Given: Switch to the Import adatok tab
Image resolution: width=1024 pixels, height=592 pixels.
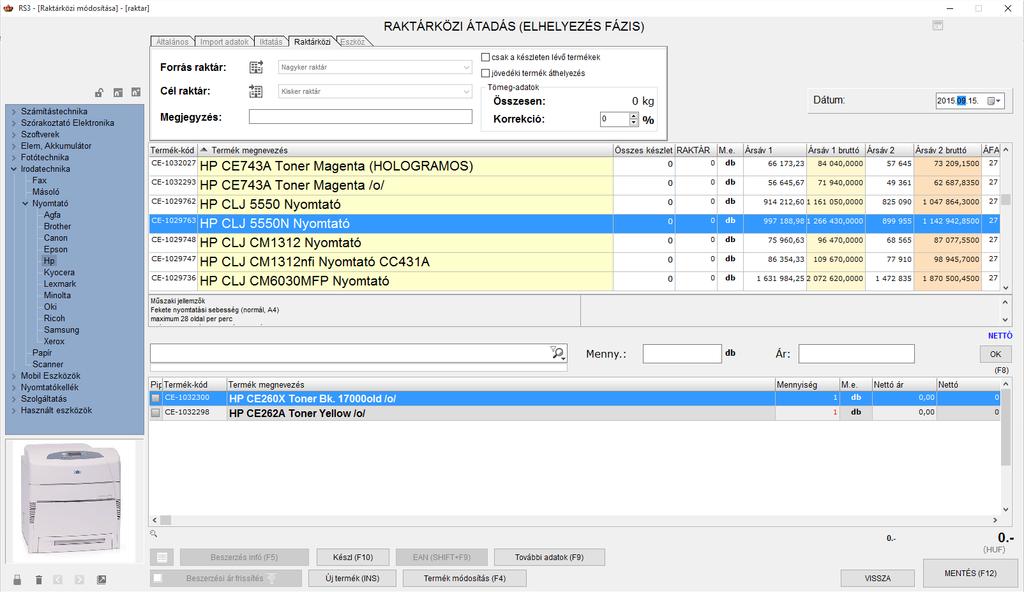Looking at the screenshot, I should [x=223, y=42].
